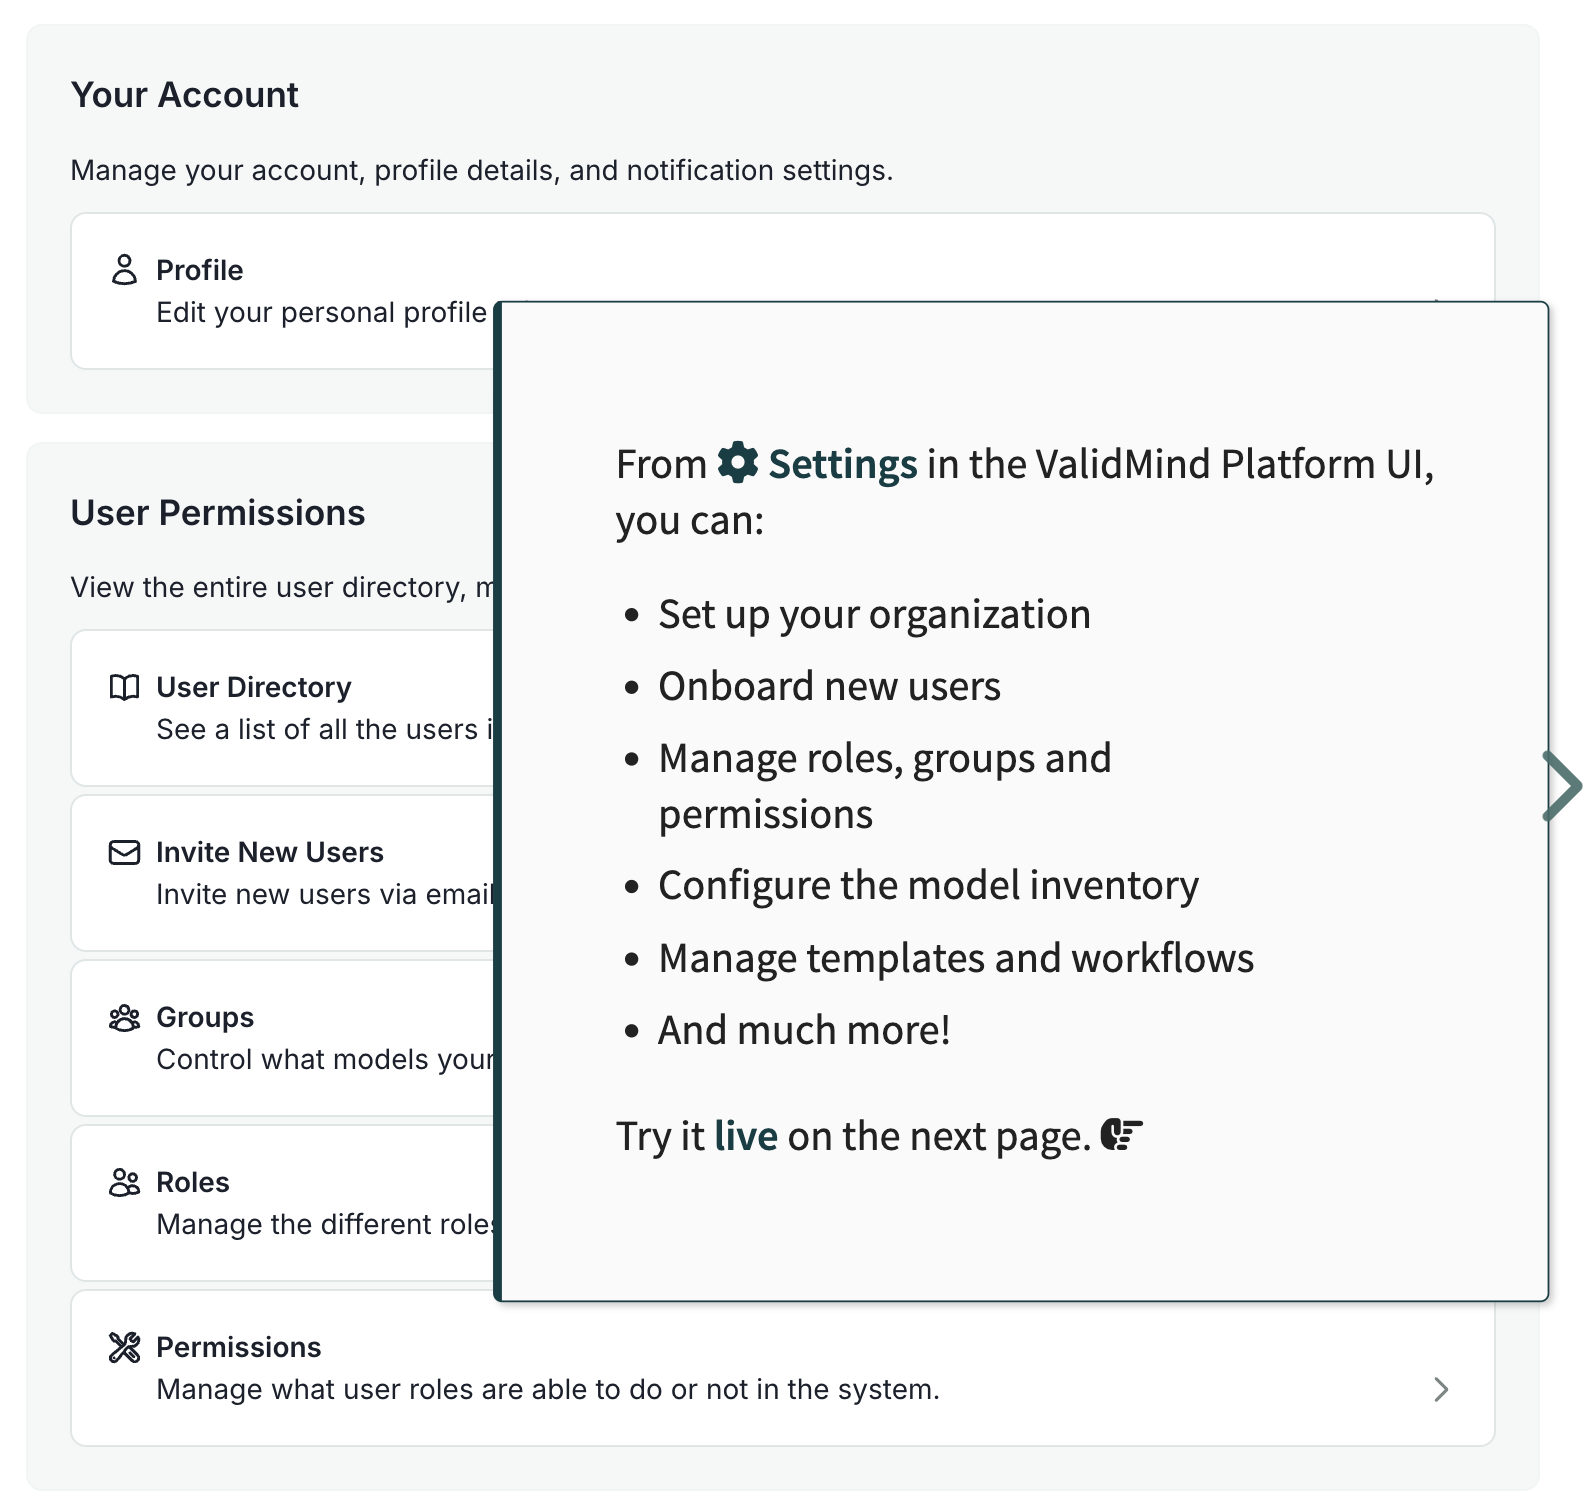Click the Groups people icon
The height and width of the screenshot is (1502, 1588).
point(124,1018)
